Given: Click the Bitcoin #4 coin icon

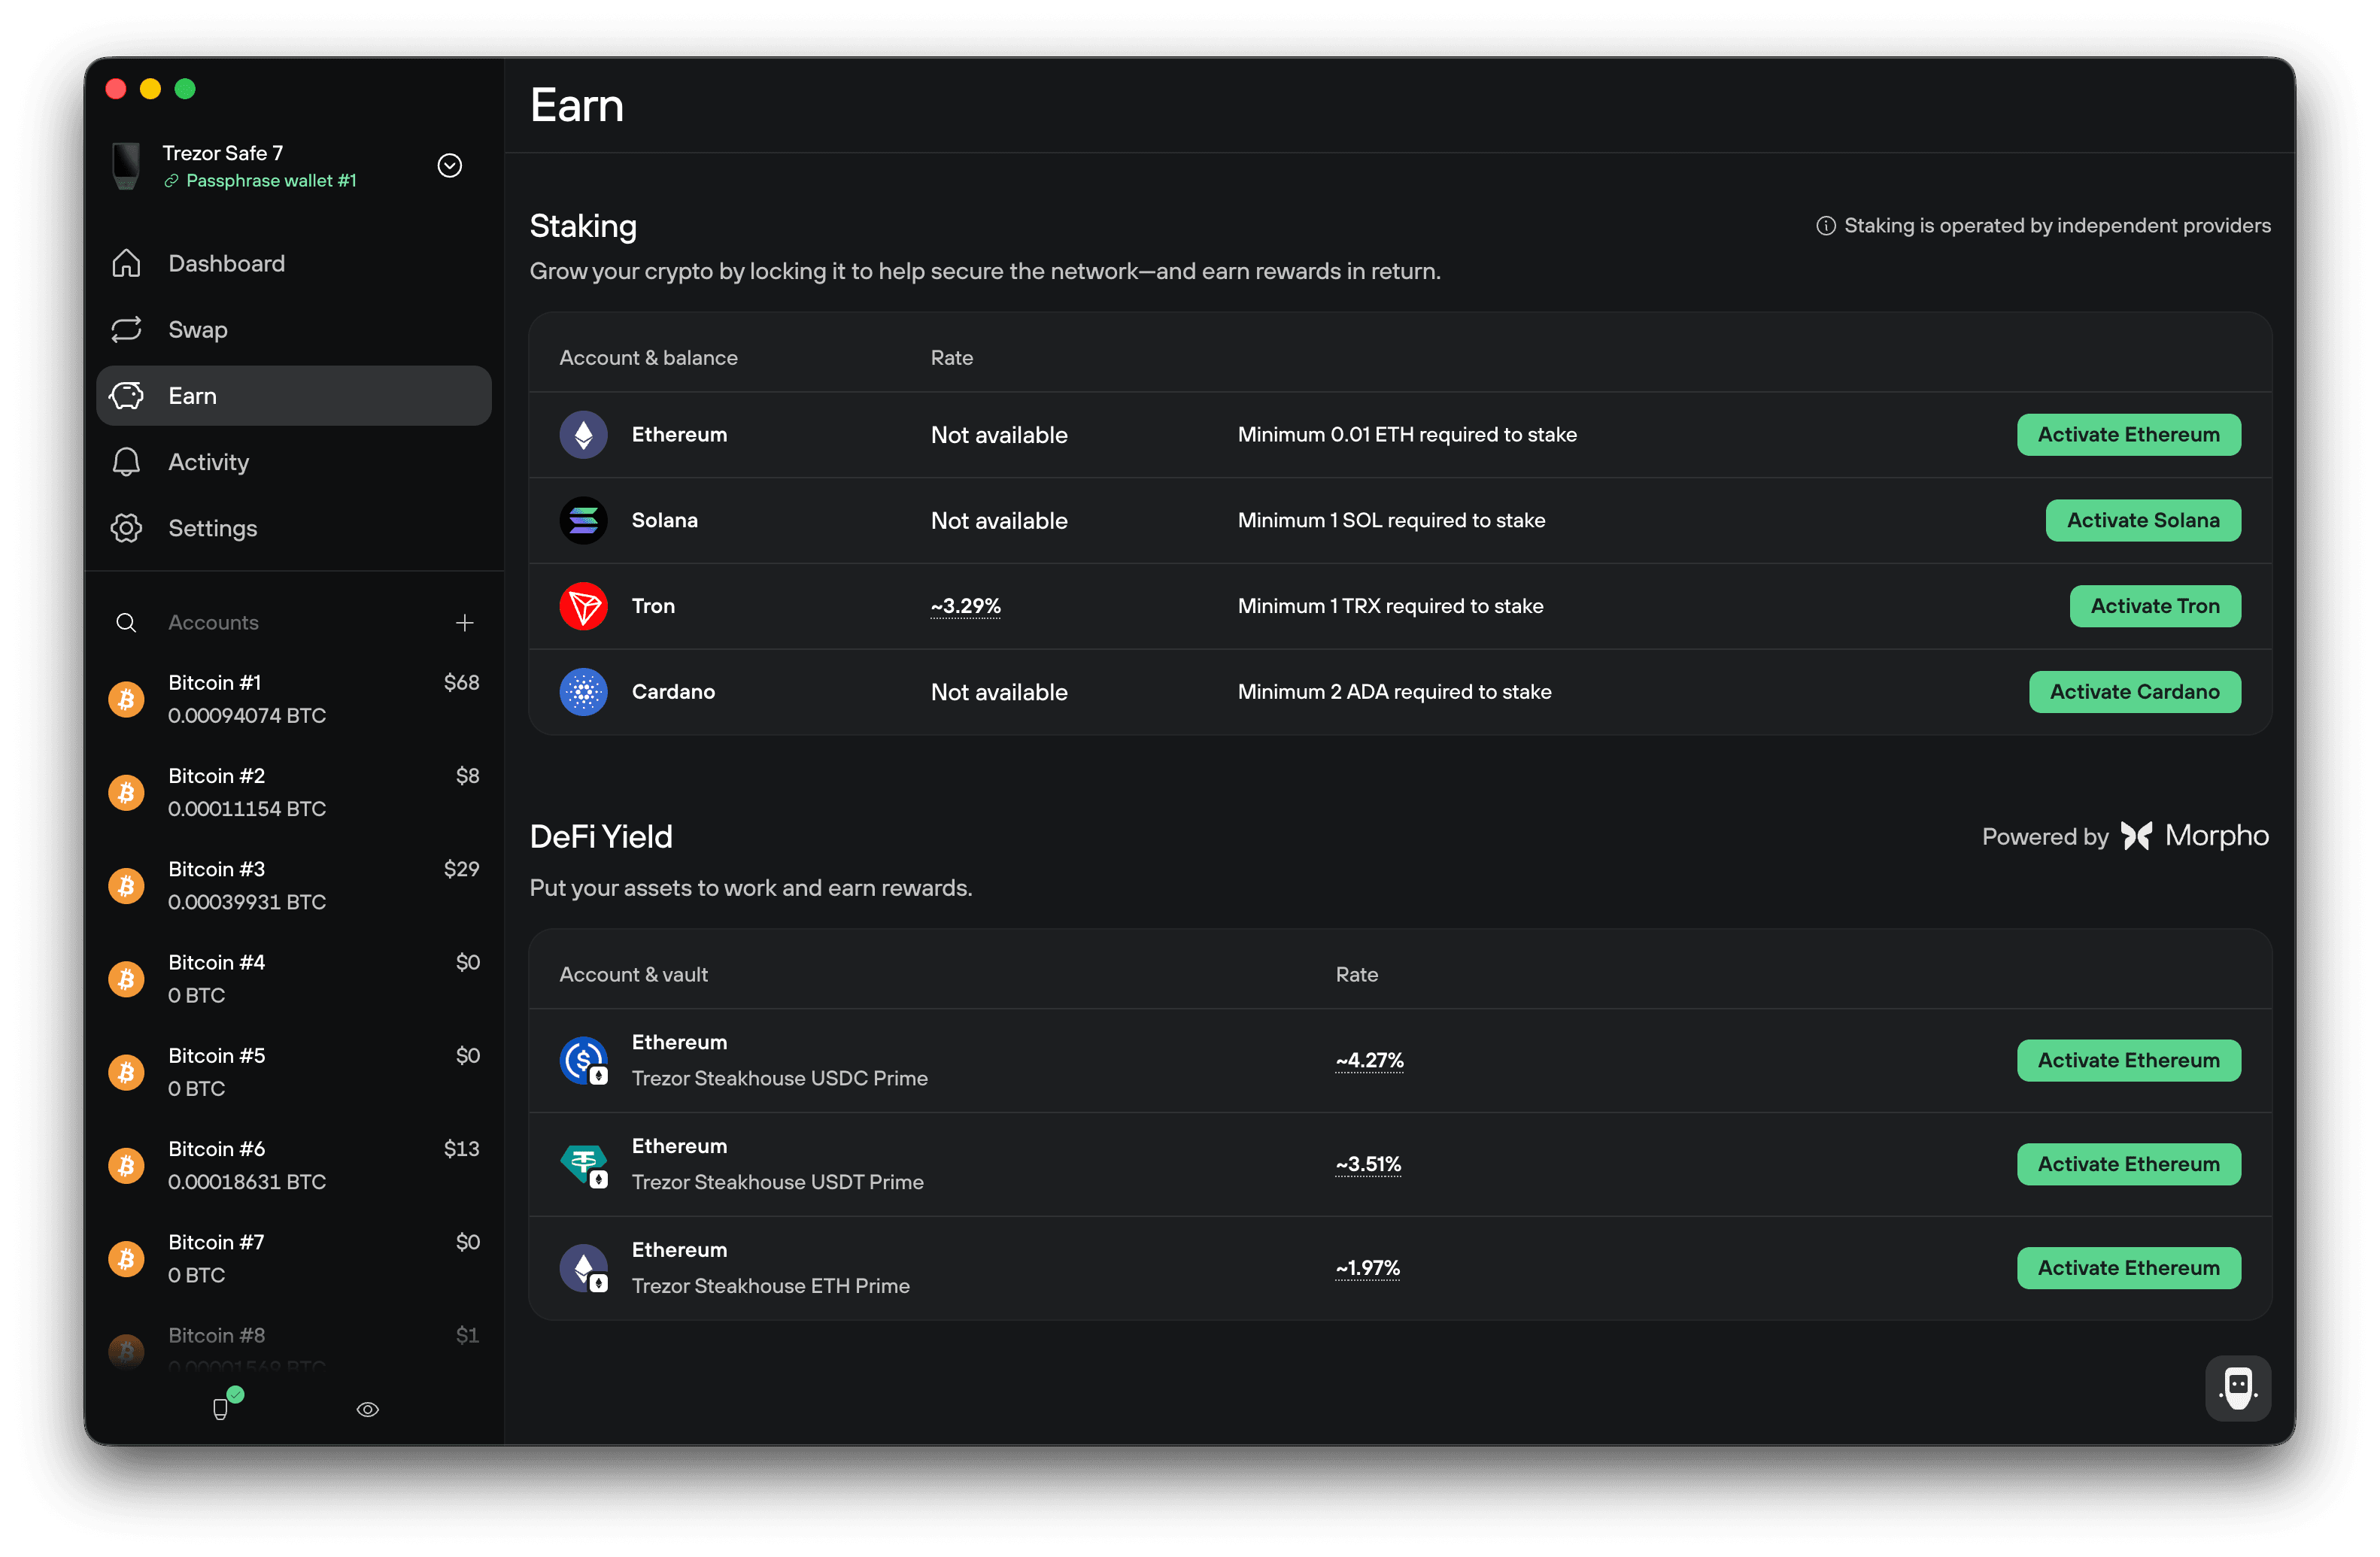Looking at the screenshot, I should (126, 979).
